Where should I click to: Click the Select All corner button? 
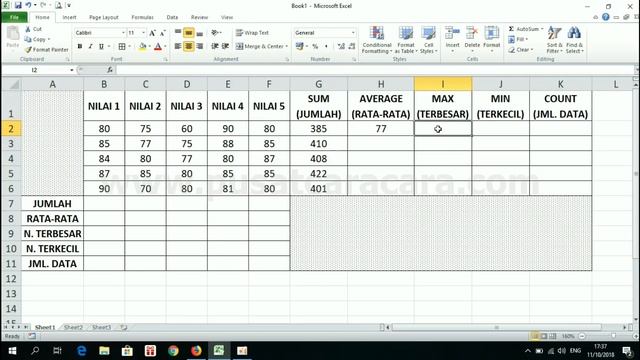11,84
